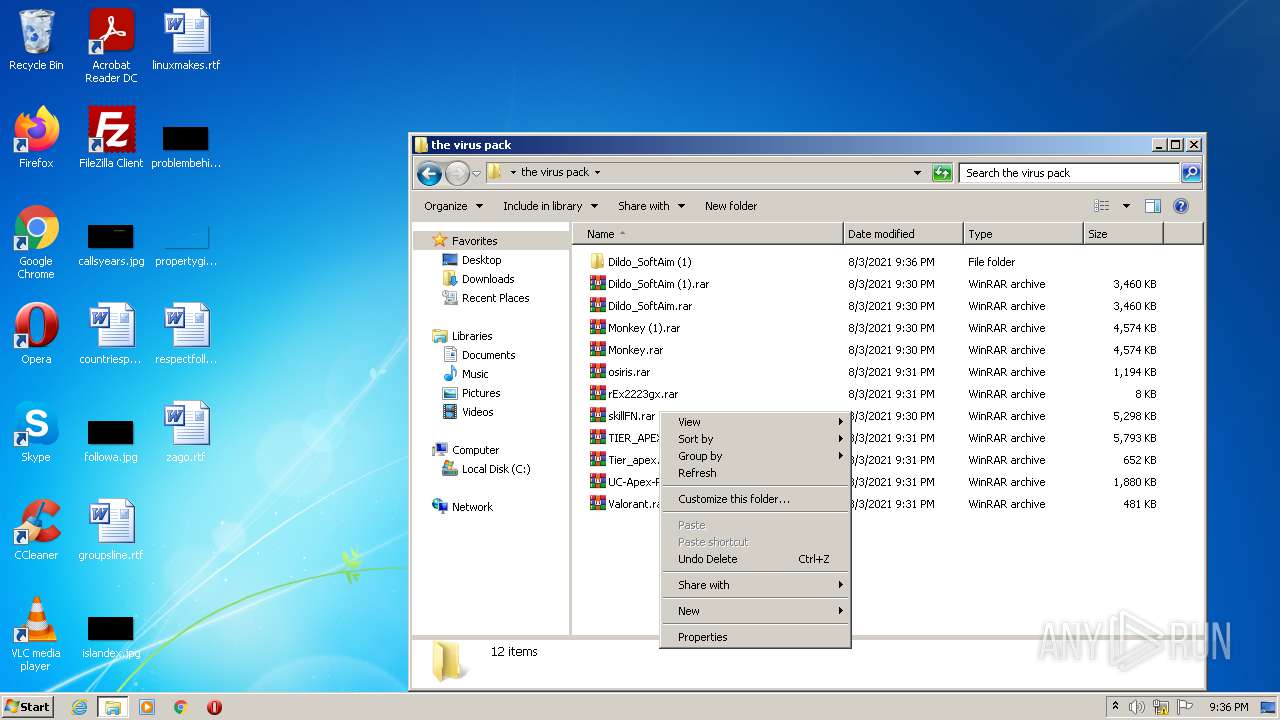Image resolution: width=1280 pixels, height=720 pixels.
Task: Click the Search the virus pack field
Action: point(1068,173)
